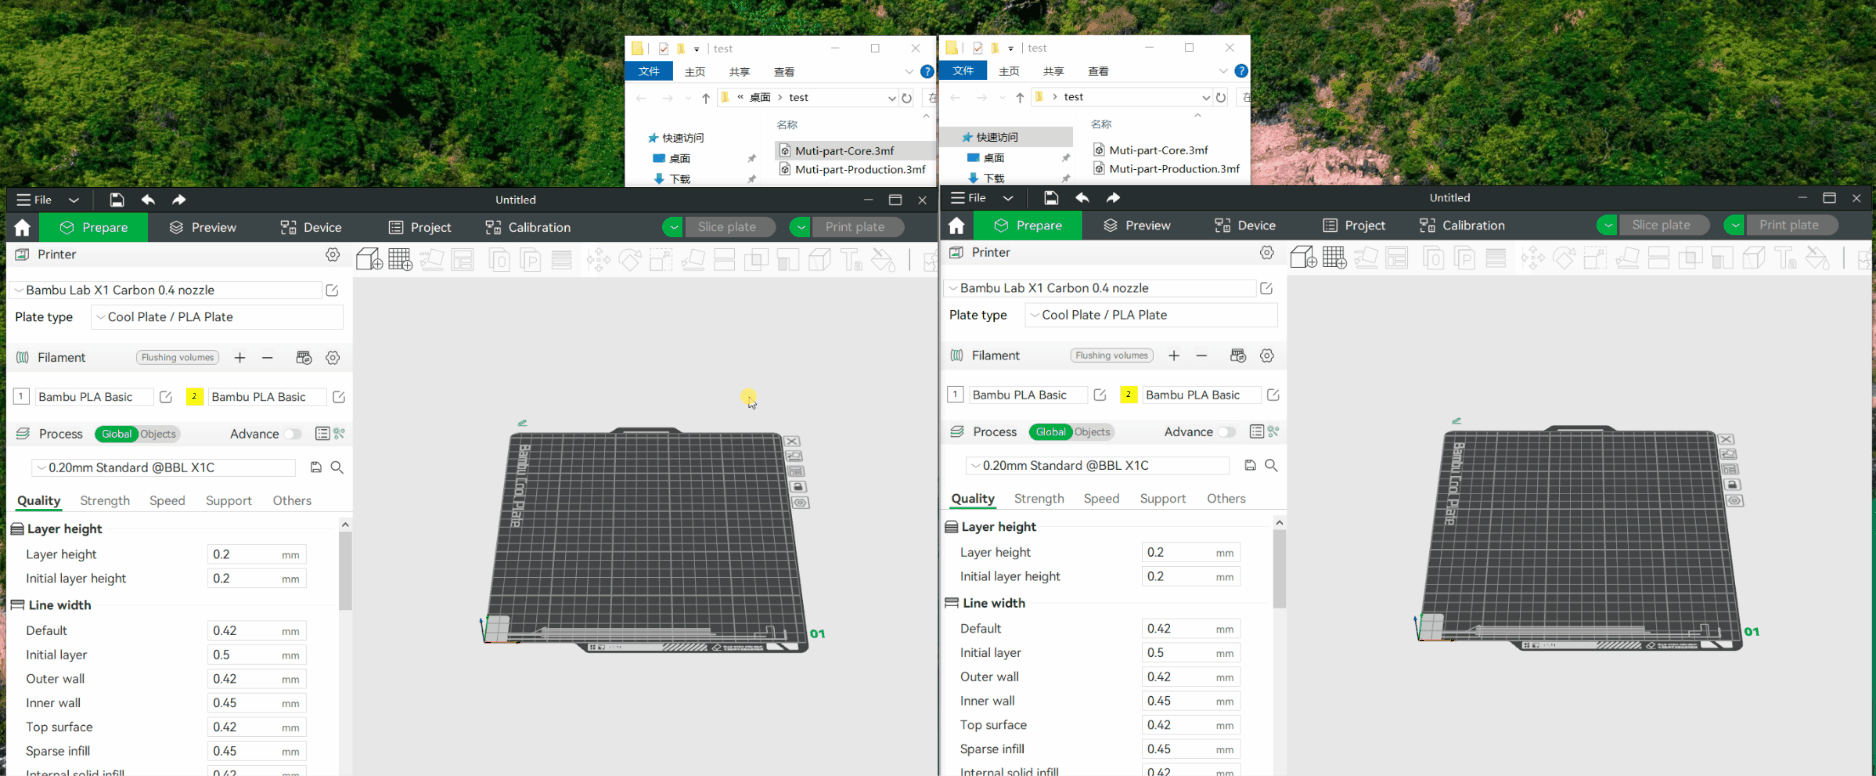Click Add plate grid icon in left Bambu window

click(x=400, y=260)
